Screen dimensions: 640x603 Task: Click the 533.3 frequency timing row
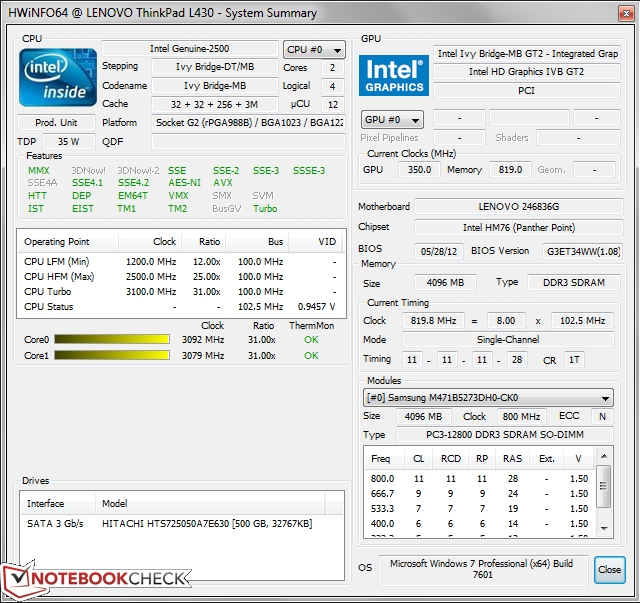point(479,509)
